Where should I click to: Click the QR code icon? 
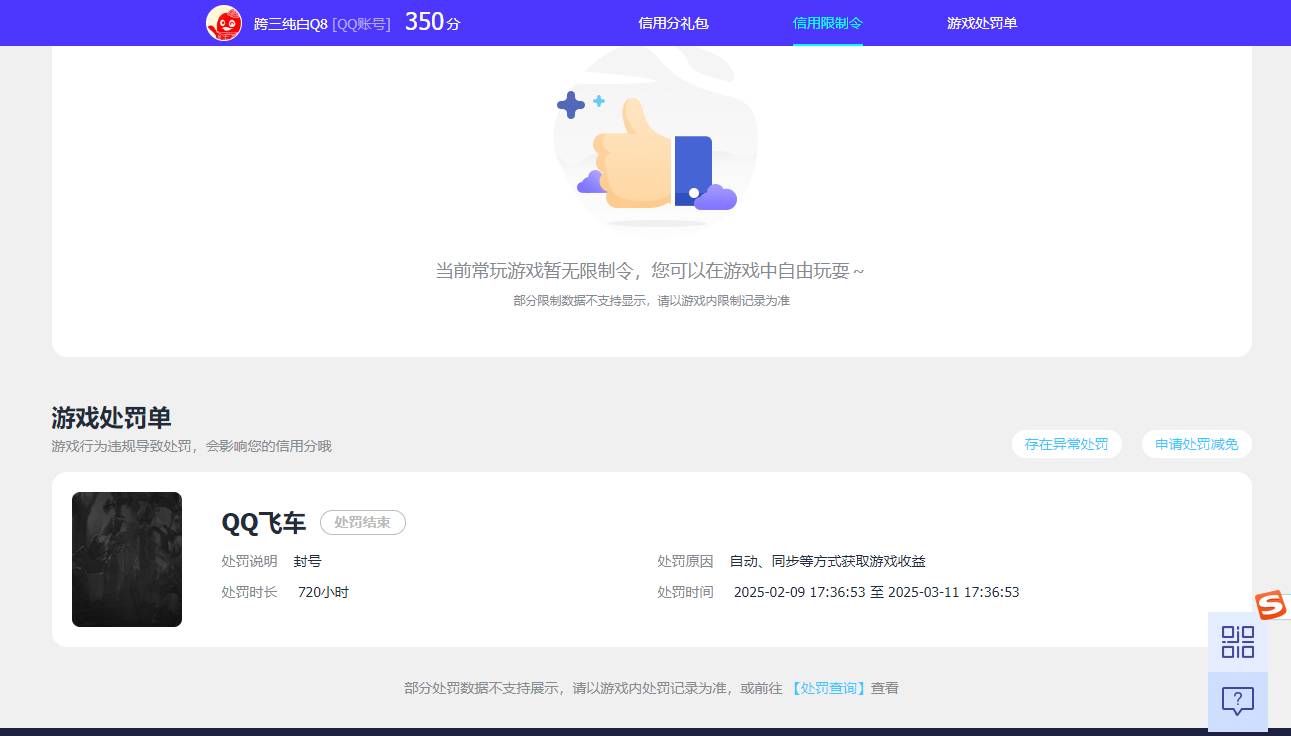pyautogui.click(x=1238, y=643)
